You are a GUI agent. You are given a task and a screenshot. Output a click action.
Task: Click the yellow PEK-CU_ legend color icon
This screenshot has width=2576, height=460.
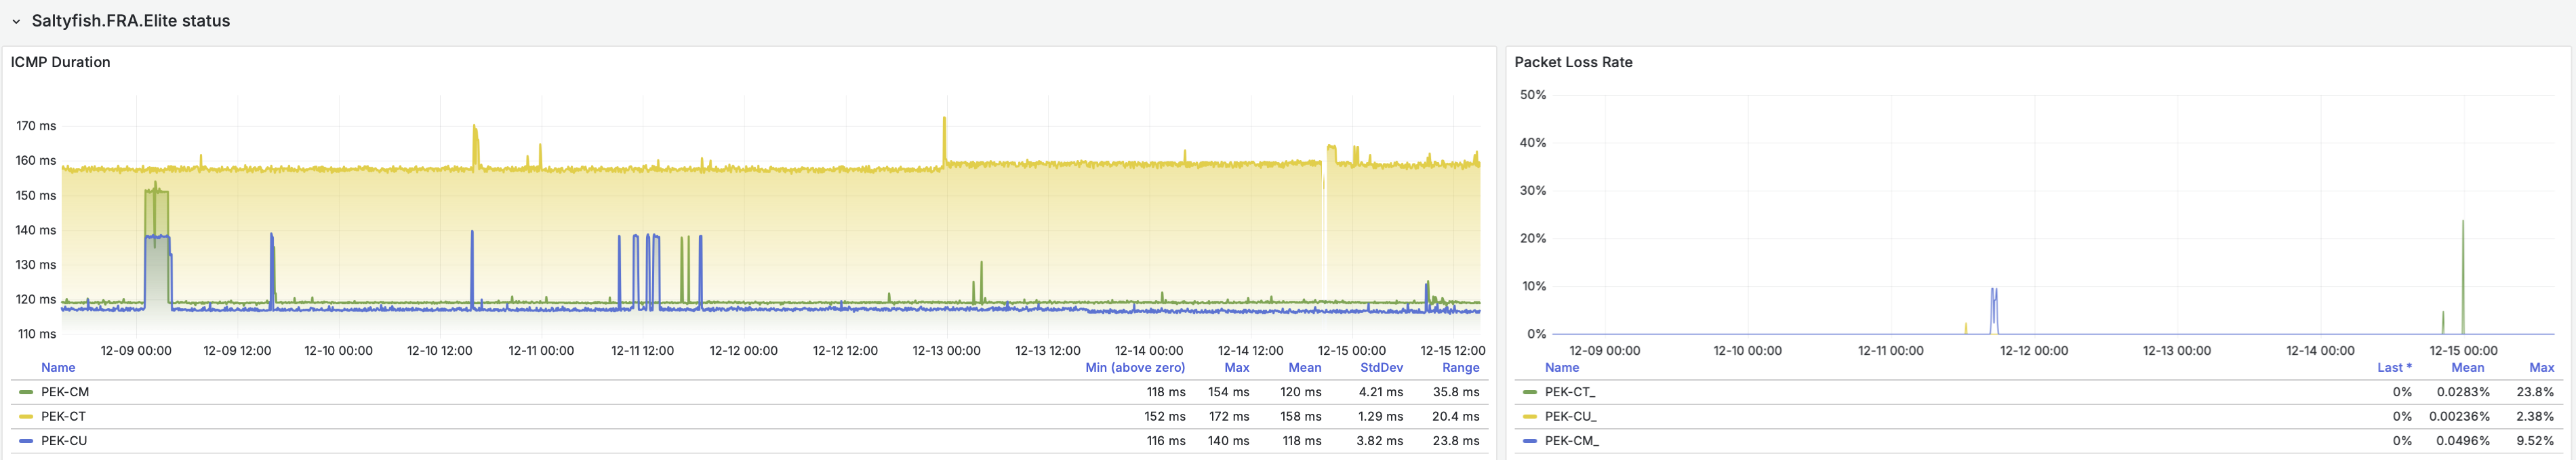[x=1529, y=416]
